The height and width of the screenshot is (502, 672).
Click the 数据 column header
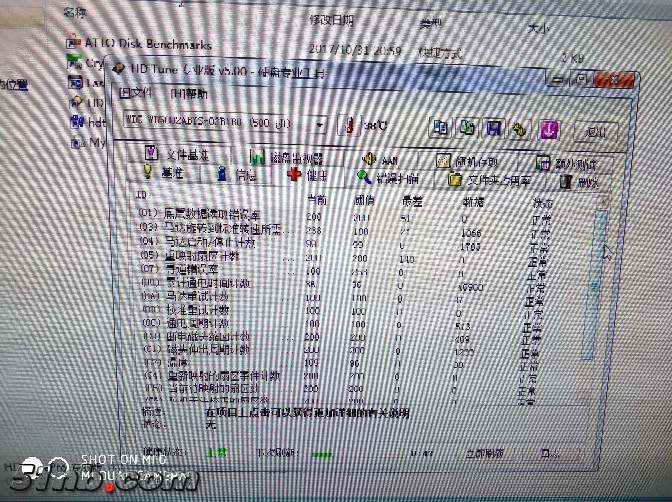[x=473, y=201]
